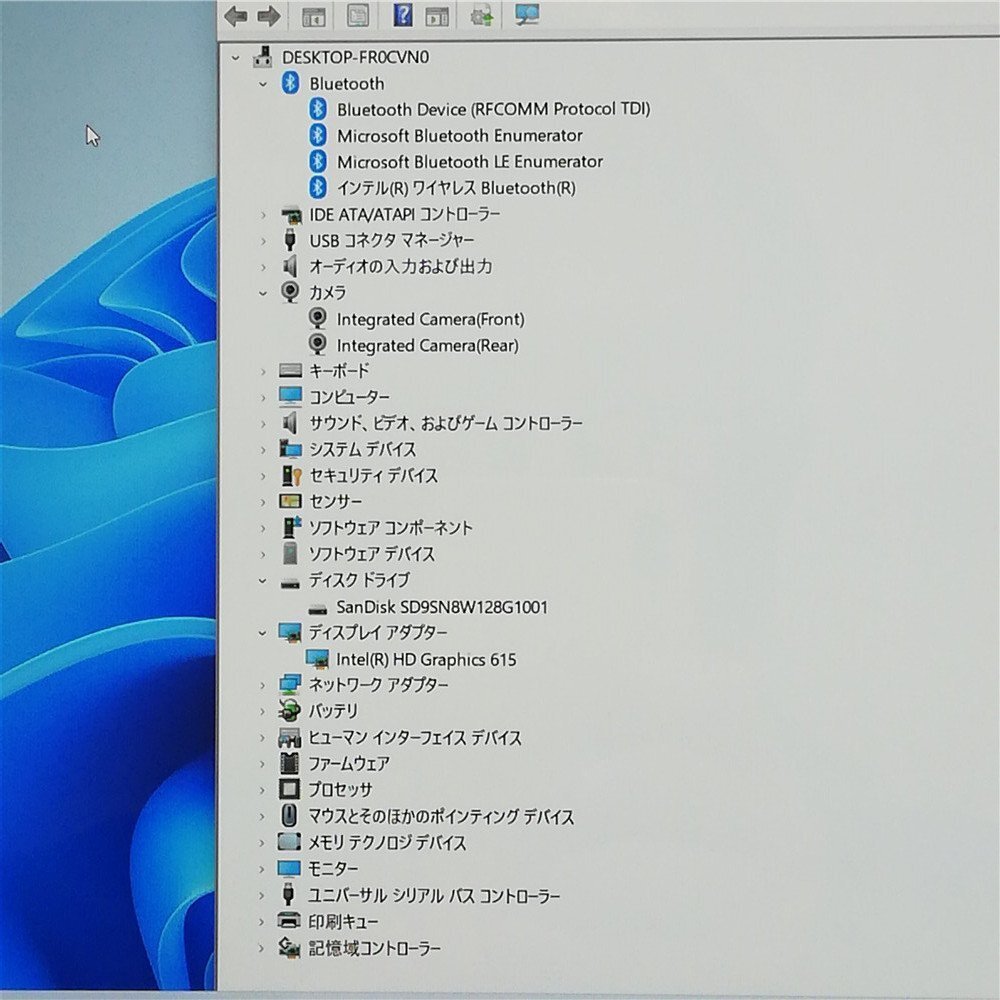Click the ディスプレイ アダプター category icon
1000x1000 pixels.
point(290,633)
